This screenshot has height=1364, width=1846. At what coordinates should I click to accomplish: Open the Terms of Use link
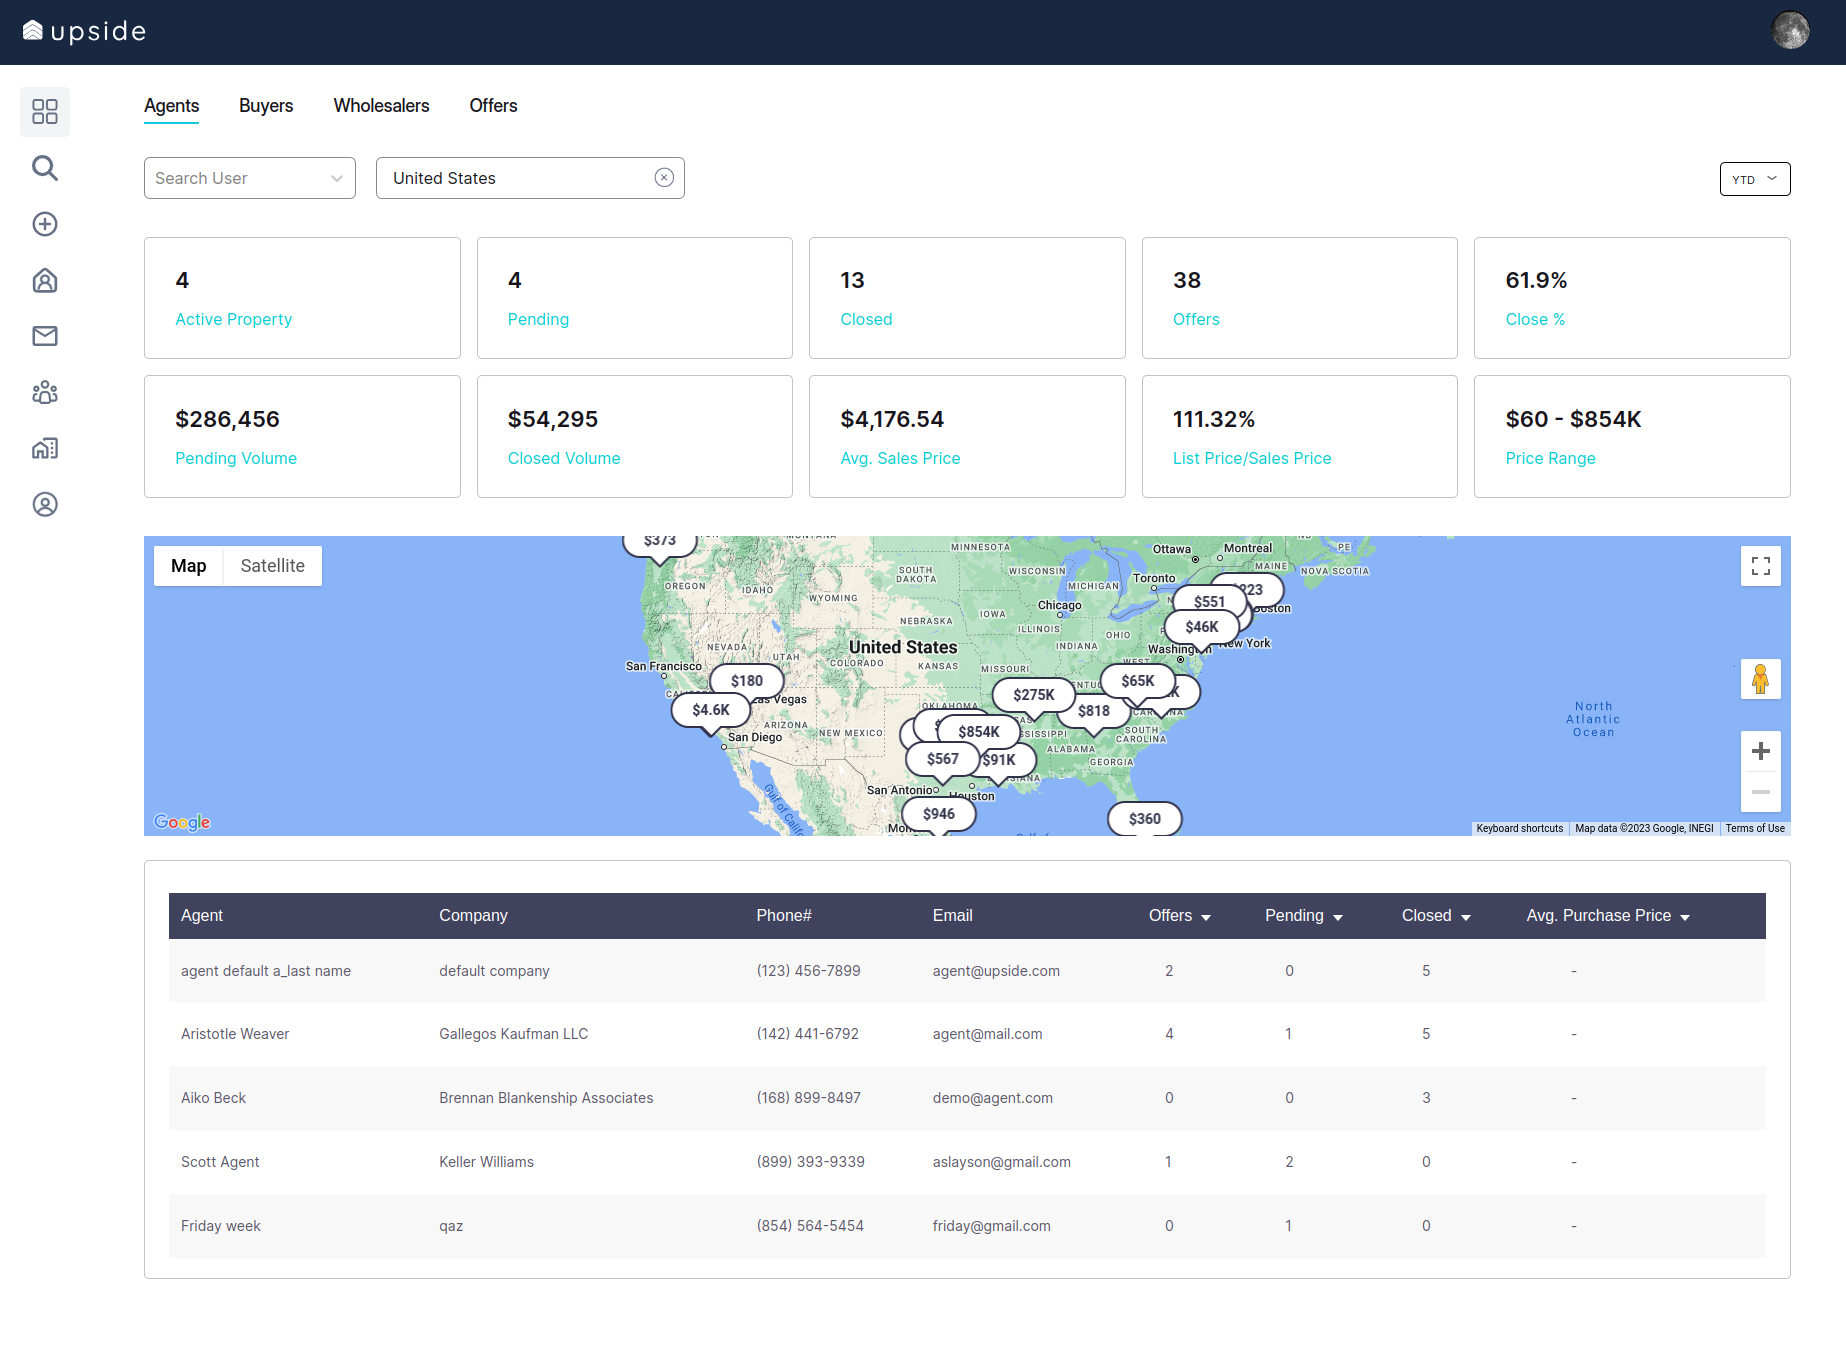click(x=1754, y=828)
